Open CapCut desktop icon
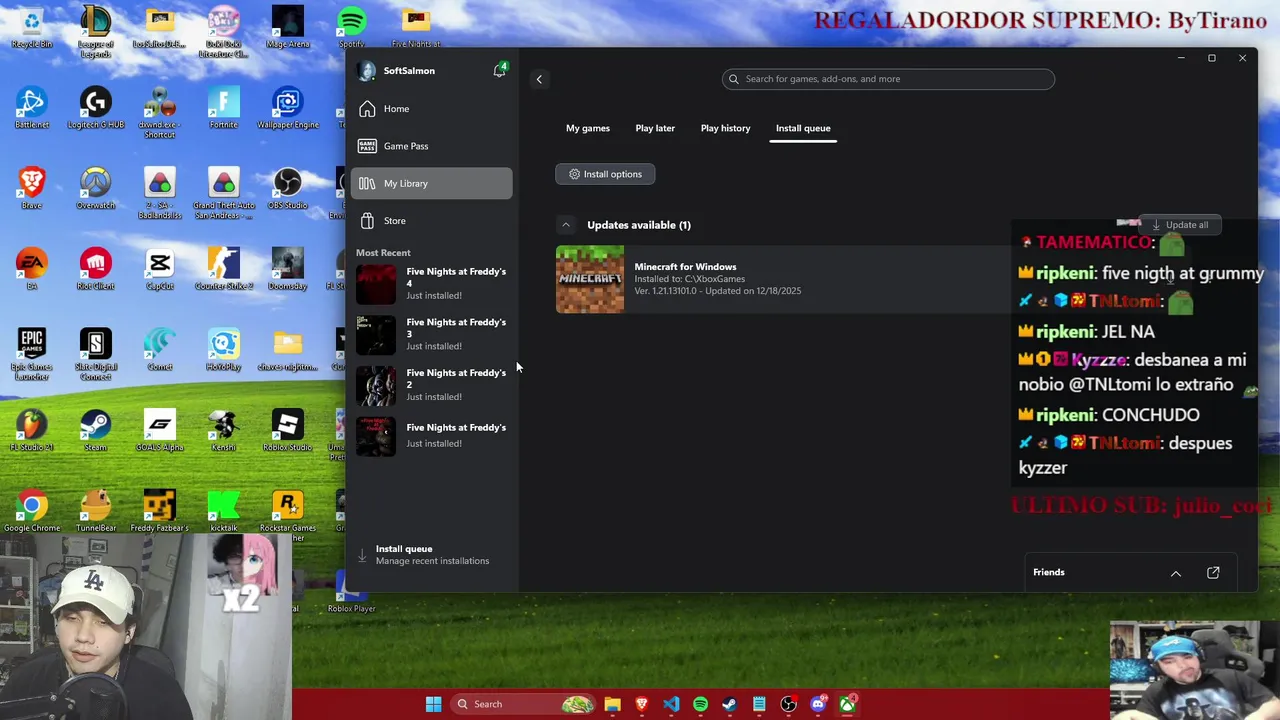Image resolution: width=1280 pixels, height=720 pixels. (160, 270)
